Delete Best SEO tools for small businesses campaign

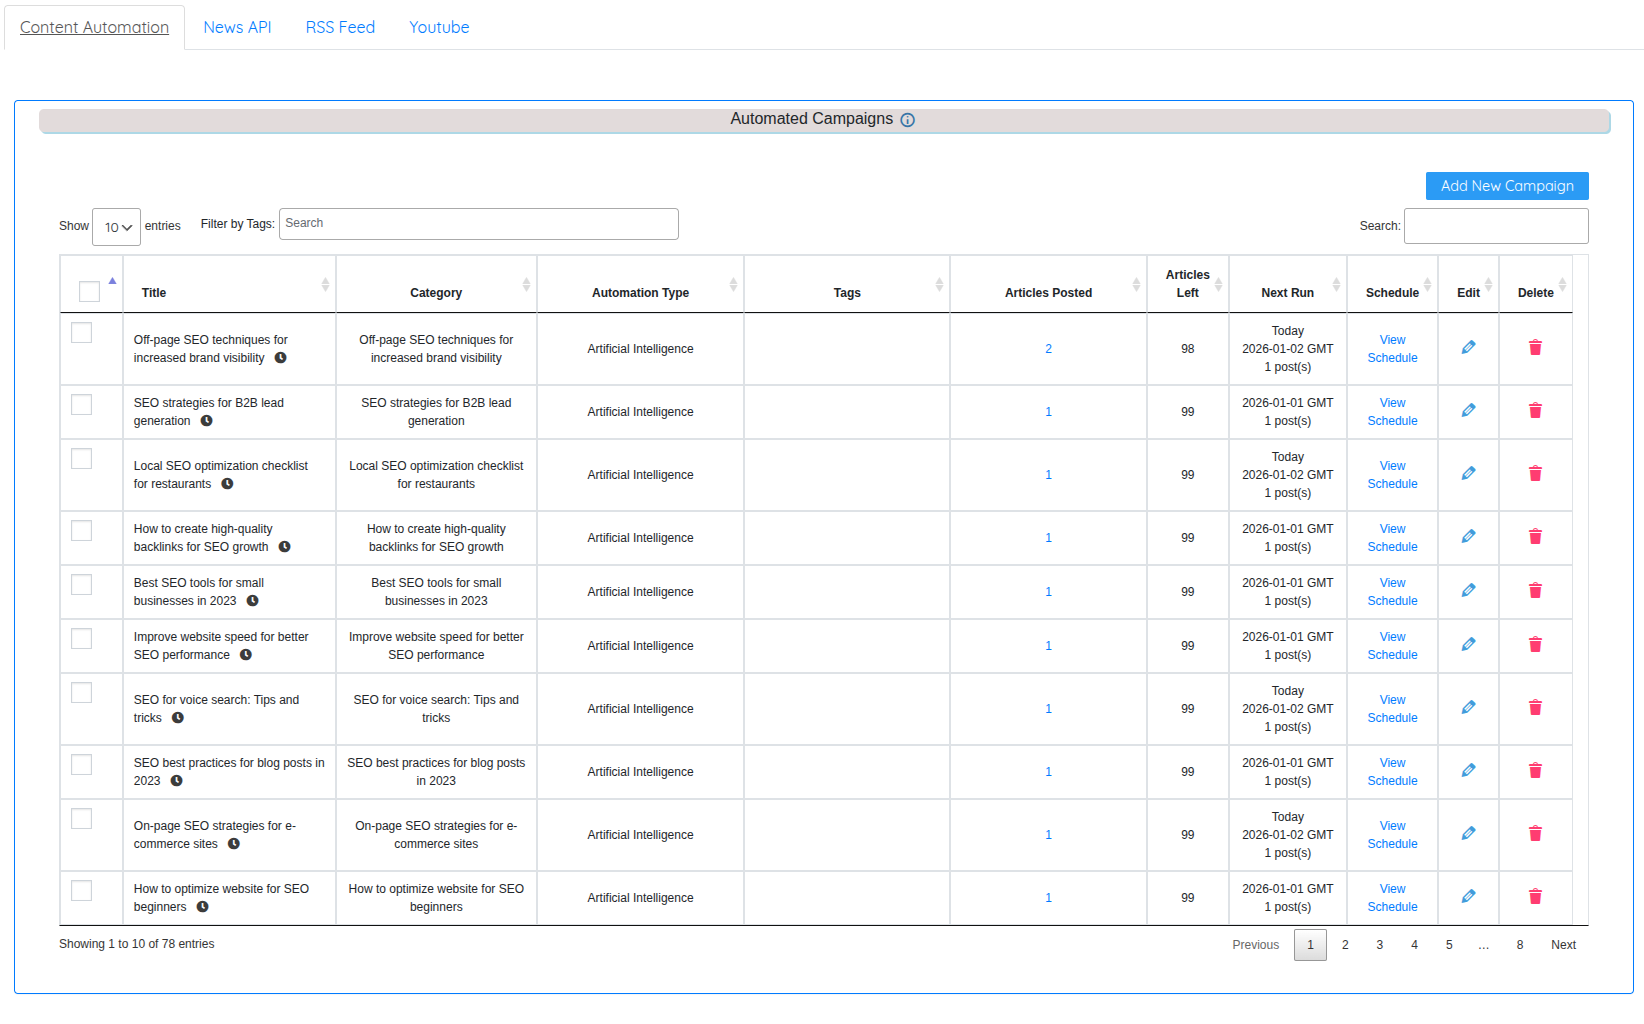coord(1535,591)
